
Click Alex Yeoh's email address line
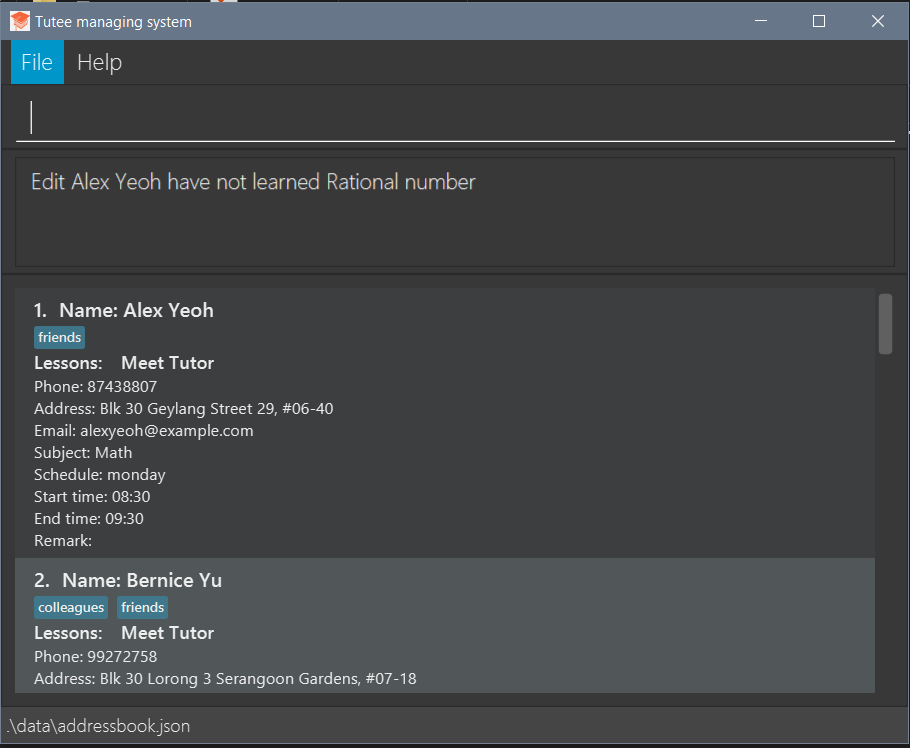[143, 431]
